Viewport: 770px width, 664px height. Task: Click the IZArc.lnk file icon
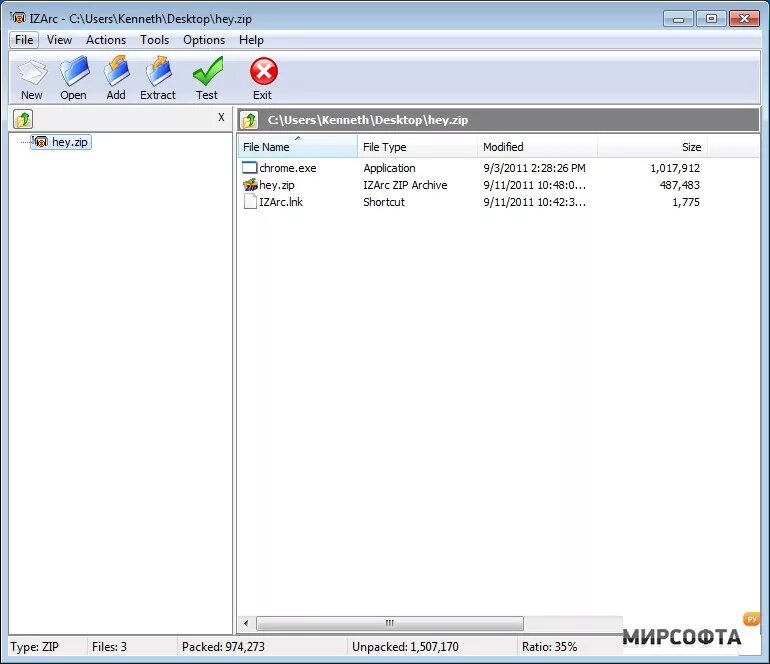[x=250, y=201]
